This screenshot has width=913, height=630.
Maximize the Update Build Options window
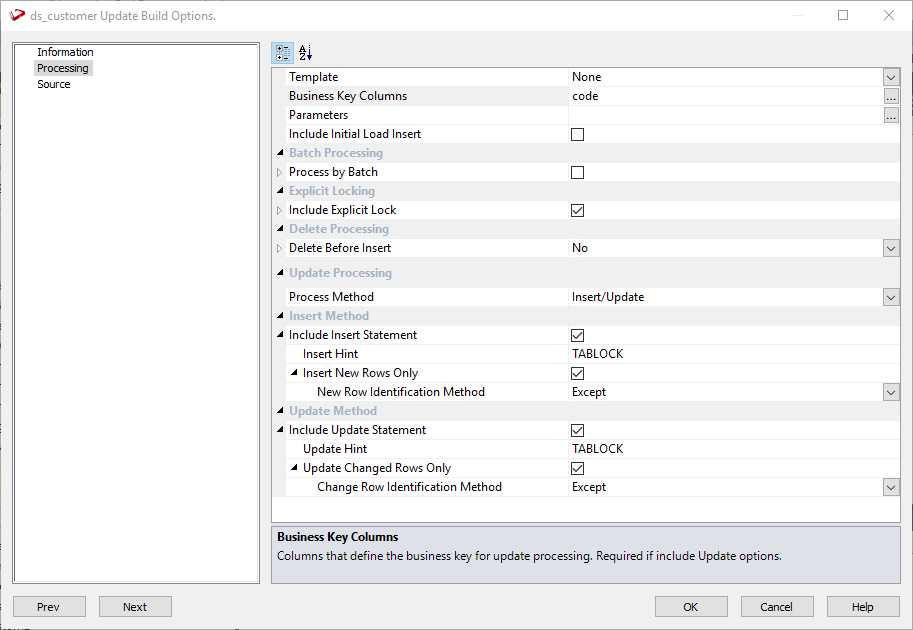click(x=843, y=15)
